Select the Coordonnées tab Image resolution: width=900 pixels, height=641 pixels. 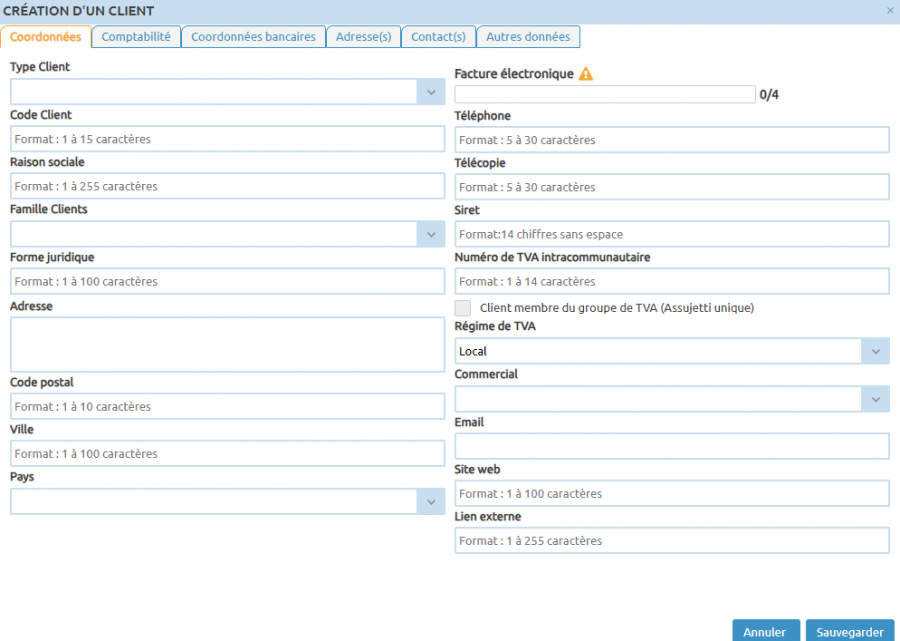[45, 37]
